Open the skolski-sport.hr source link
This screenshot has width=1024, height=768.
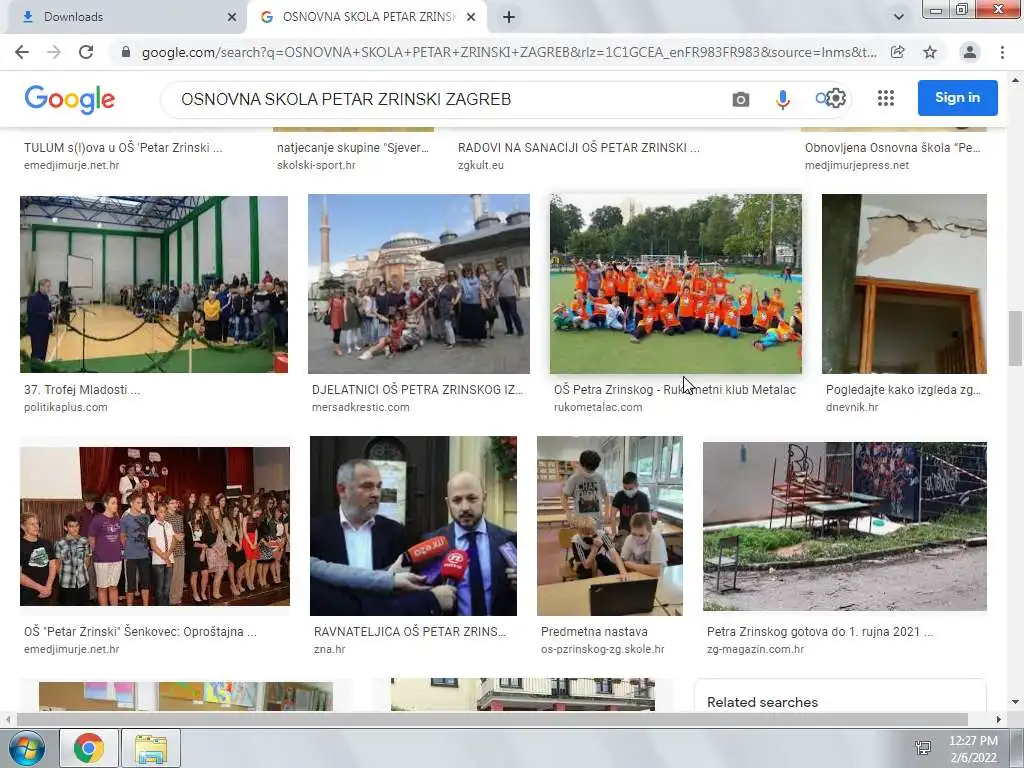(x=316, y=165)
